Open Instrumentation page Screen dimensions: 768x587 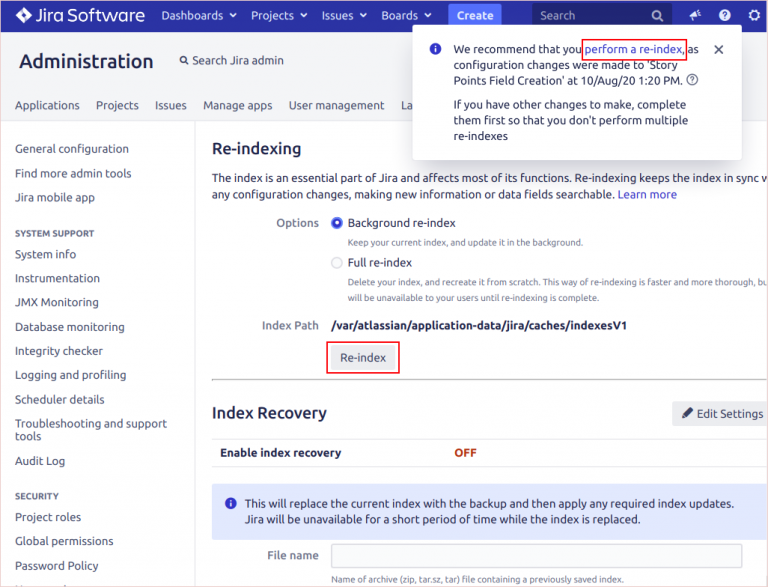coord(57,278)
